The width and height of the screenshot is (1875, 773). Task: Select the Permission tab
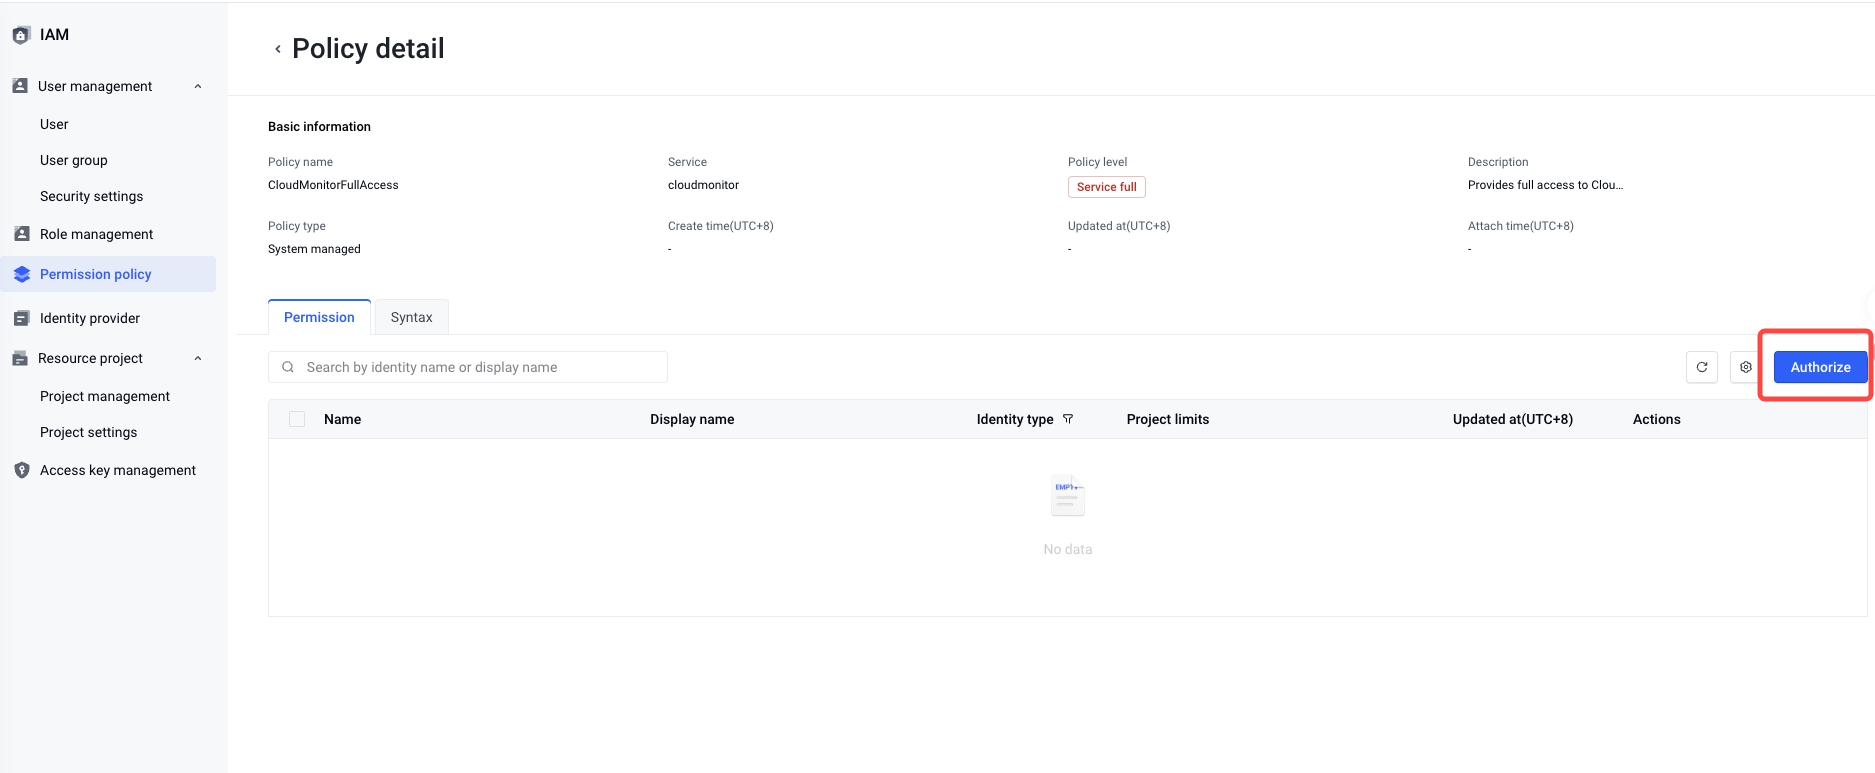pos(319,317)
